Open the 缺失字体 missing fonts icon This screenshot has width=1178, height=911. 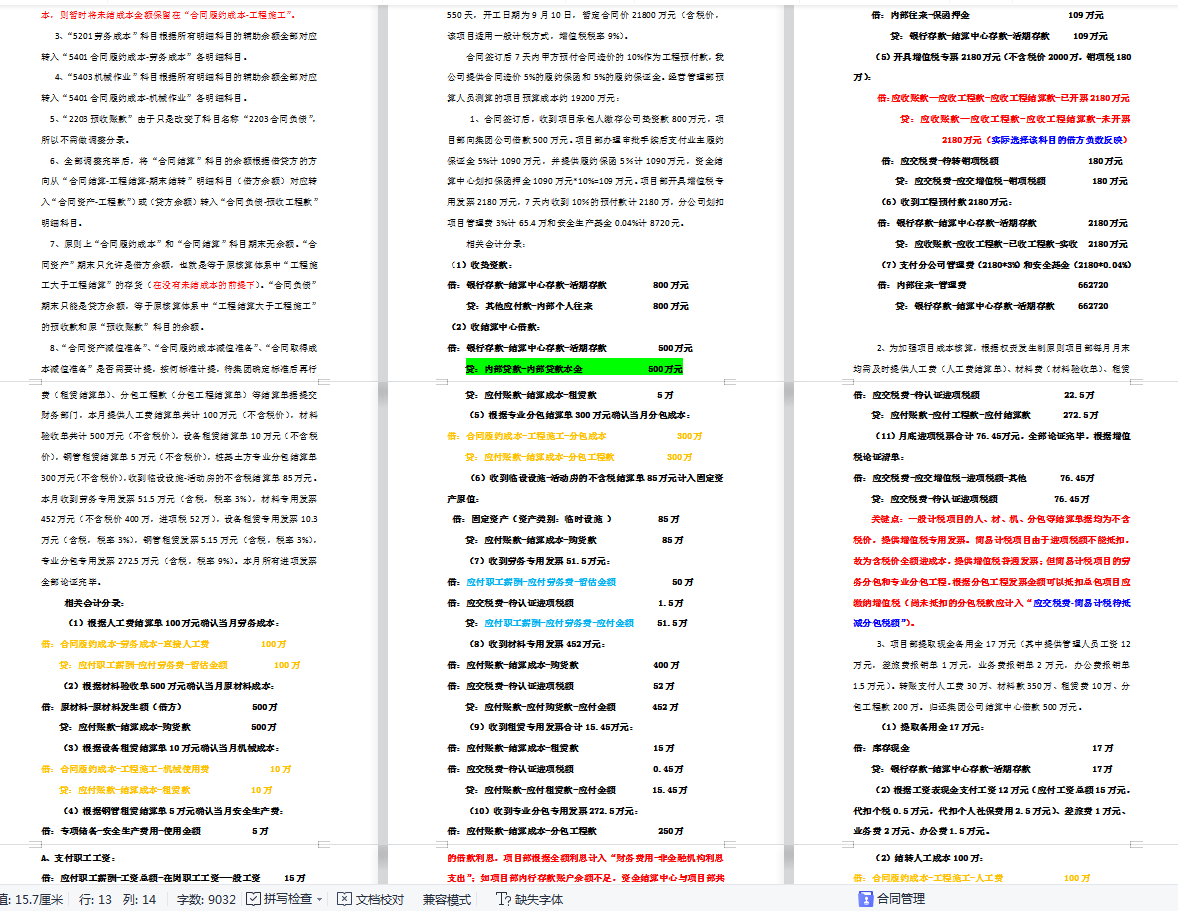tap(503, 899)
